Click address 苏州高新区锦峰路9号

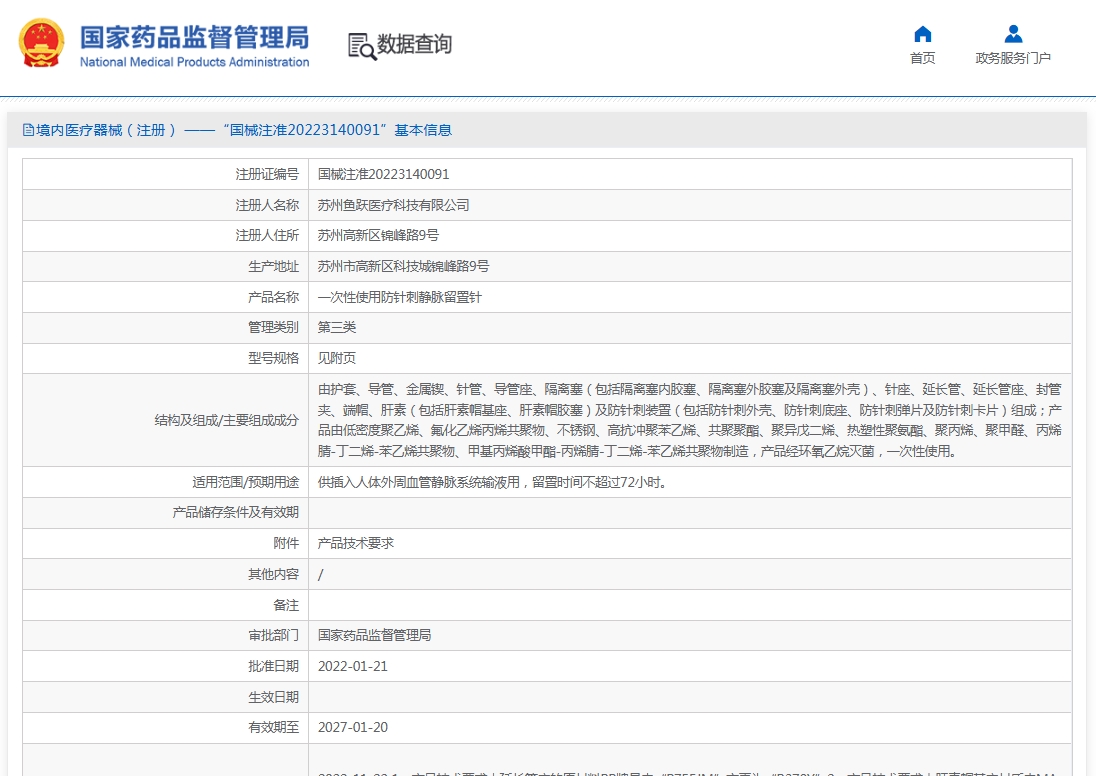coord(378,236)
